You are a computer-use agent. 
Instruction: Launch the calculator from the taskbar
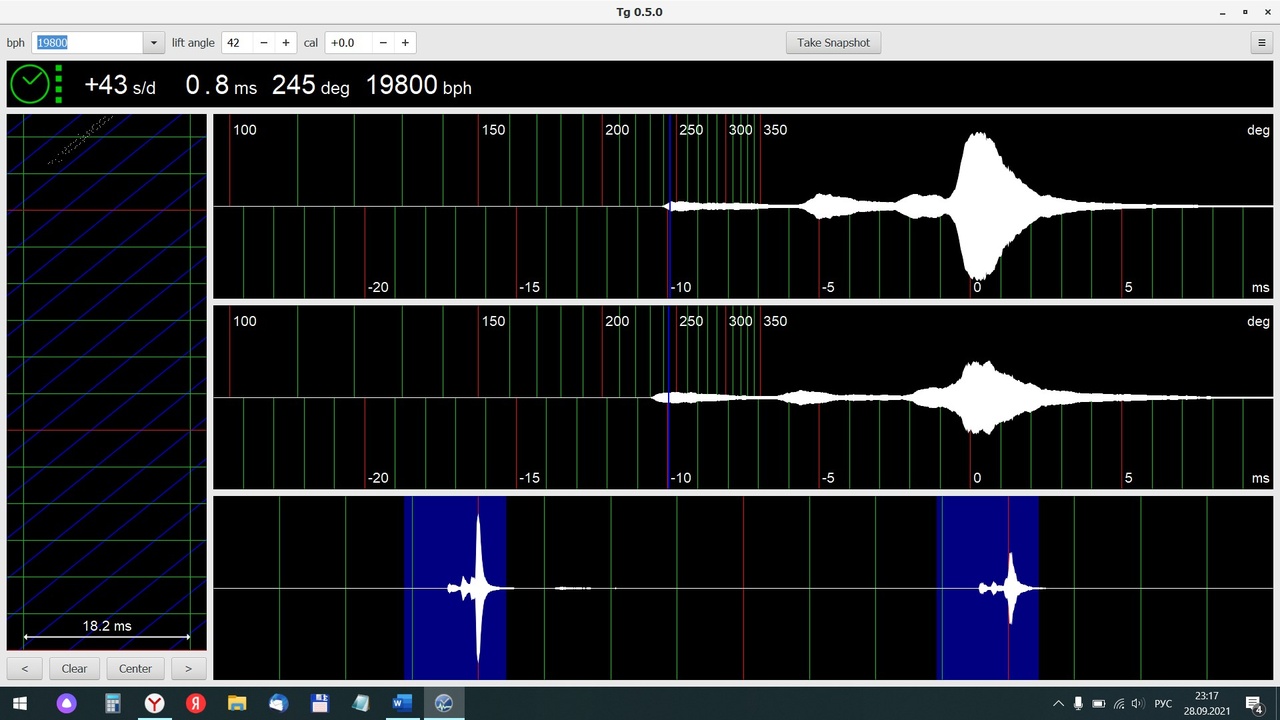[x=113, y=703]
